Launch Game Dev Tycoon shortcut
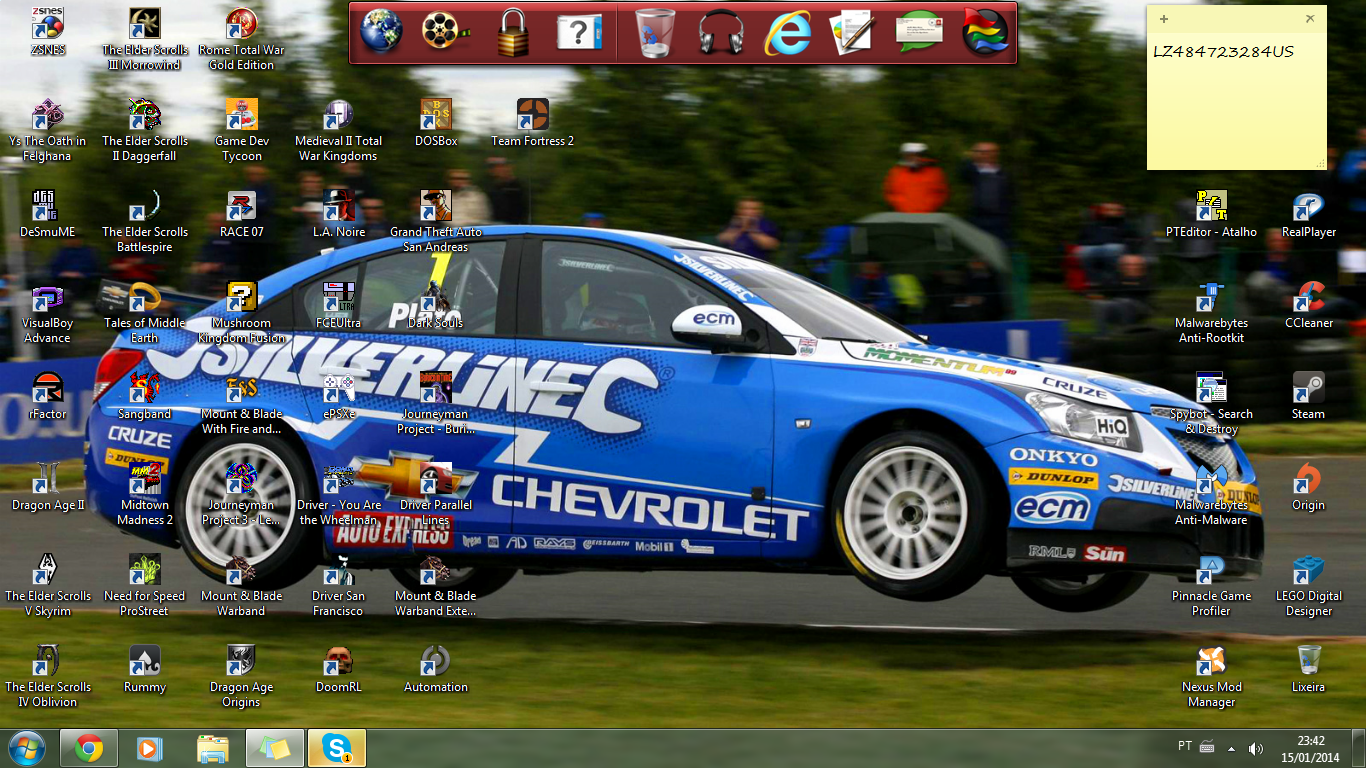Screen dimensions: 1366x768 click(x=241, y=130)
